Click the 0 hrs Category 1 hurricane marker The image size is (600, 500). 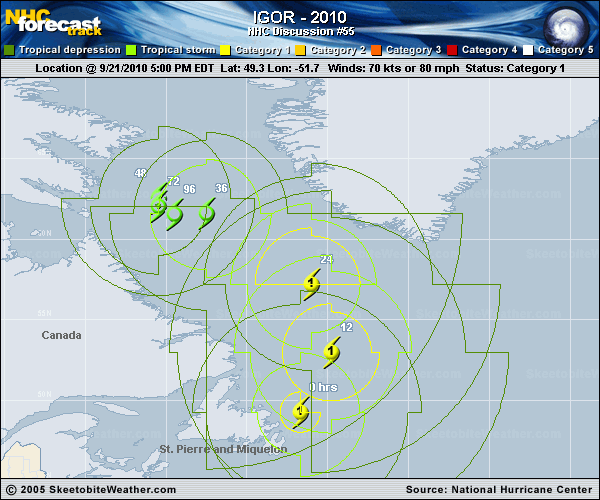point(300,412)
